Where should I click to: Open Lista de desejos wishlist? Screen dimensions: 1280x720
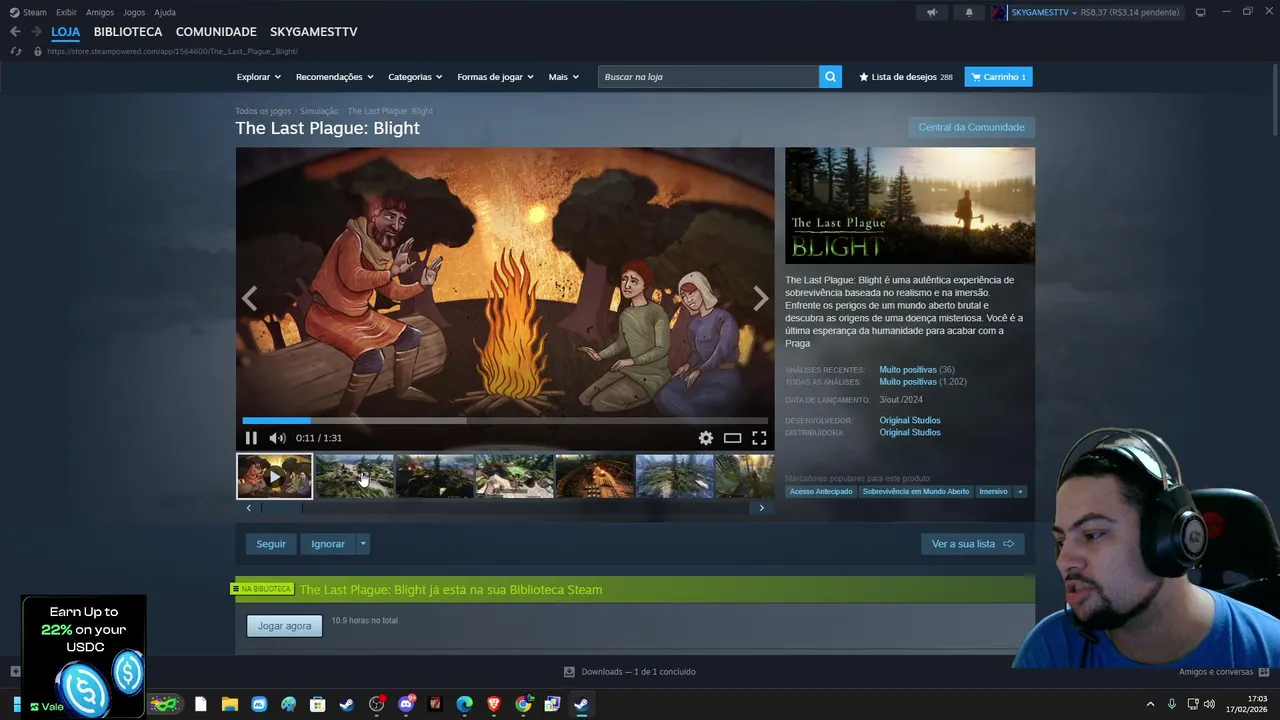click(905, 77)
